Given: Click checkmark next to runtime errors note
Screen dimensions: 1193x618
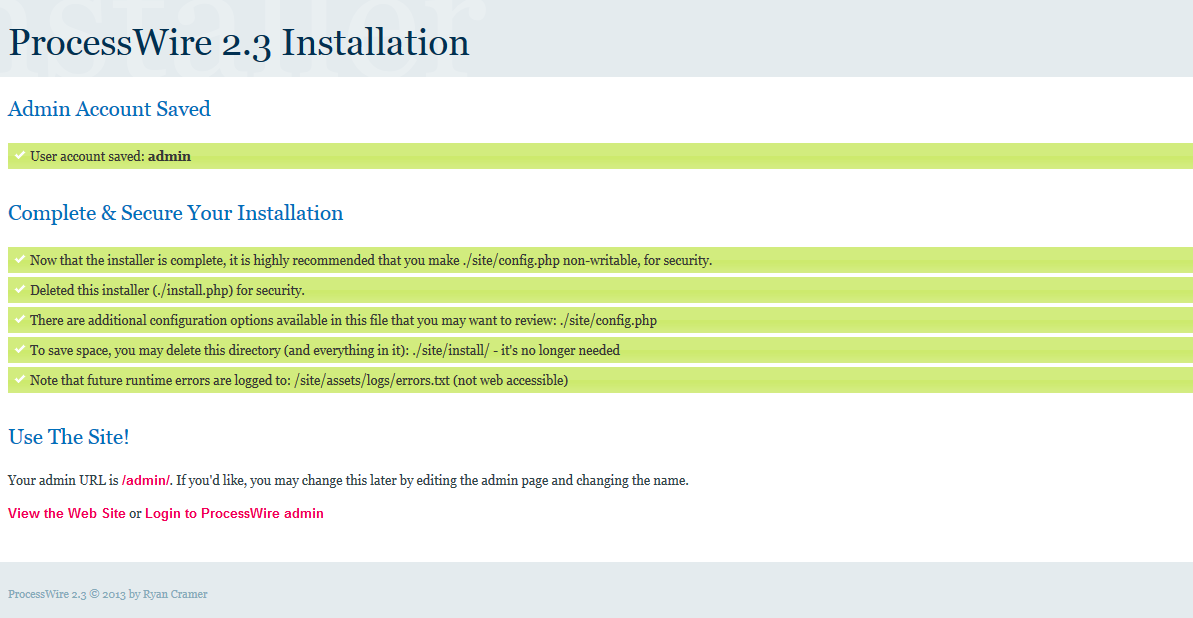Looking at the screenshot, I should pos(19,379).
